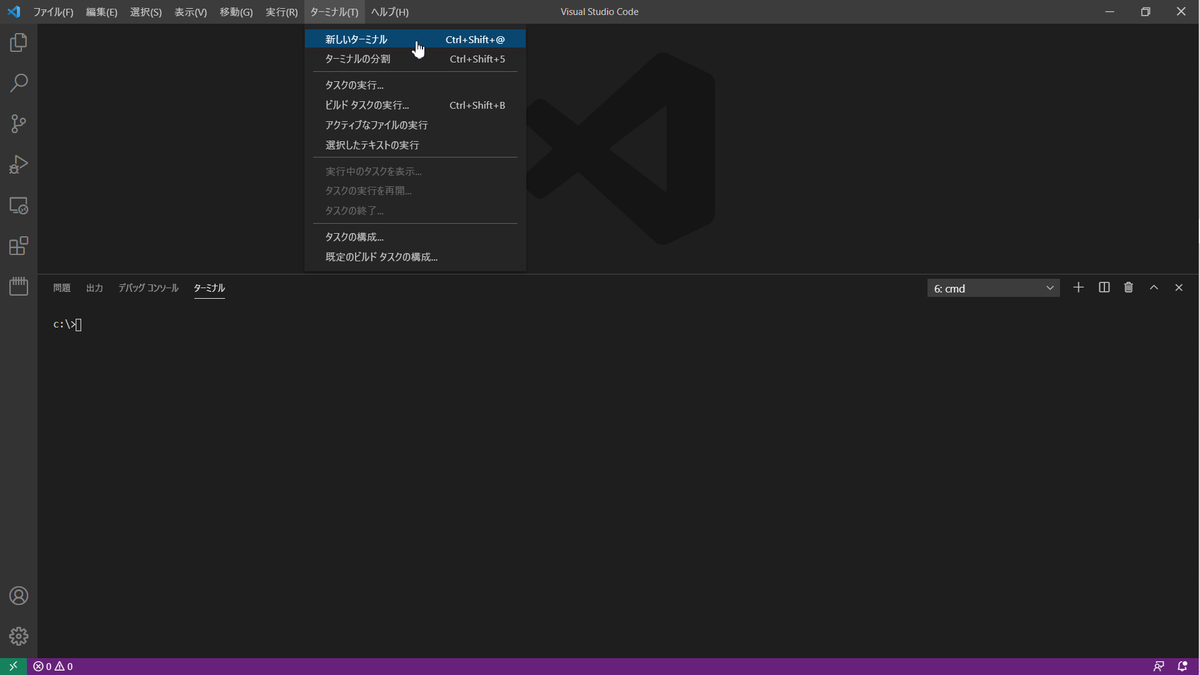Select ターミナルの分割 menu entry
The width and height of the screenshot is (1200, 675).
[x=415, y=59]
